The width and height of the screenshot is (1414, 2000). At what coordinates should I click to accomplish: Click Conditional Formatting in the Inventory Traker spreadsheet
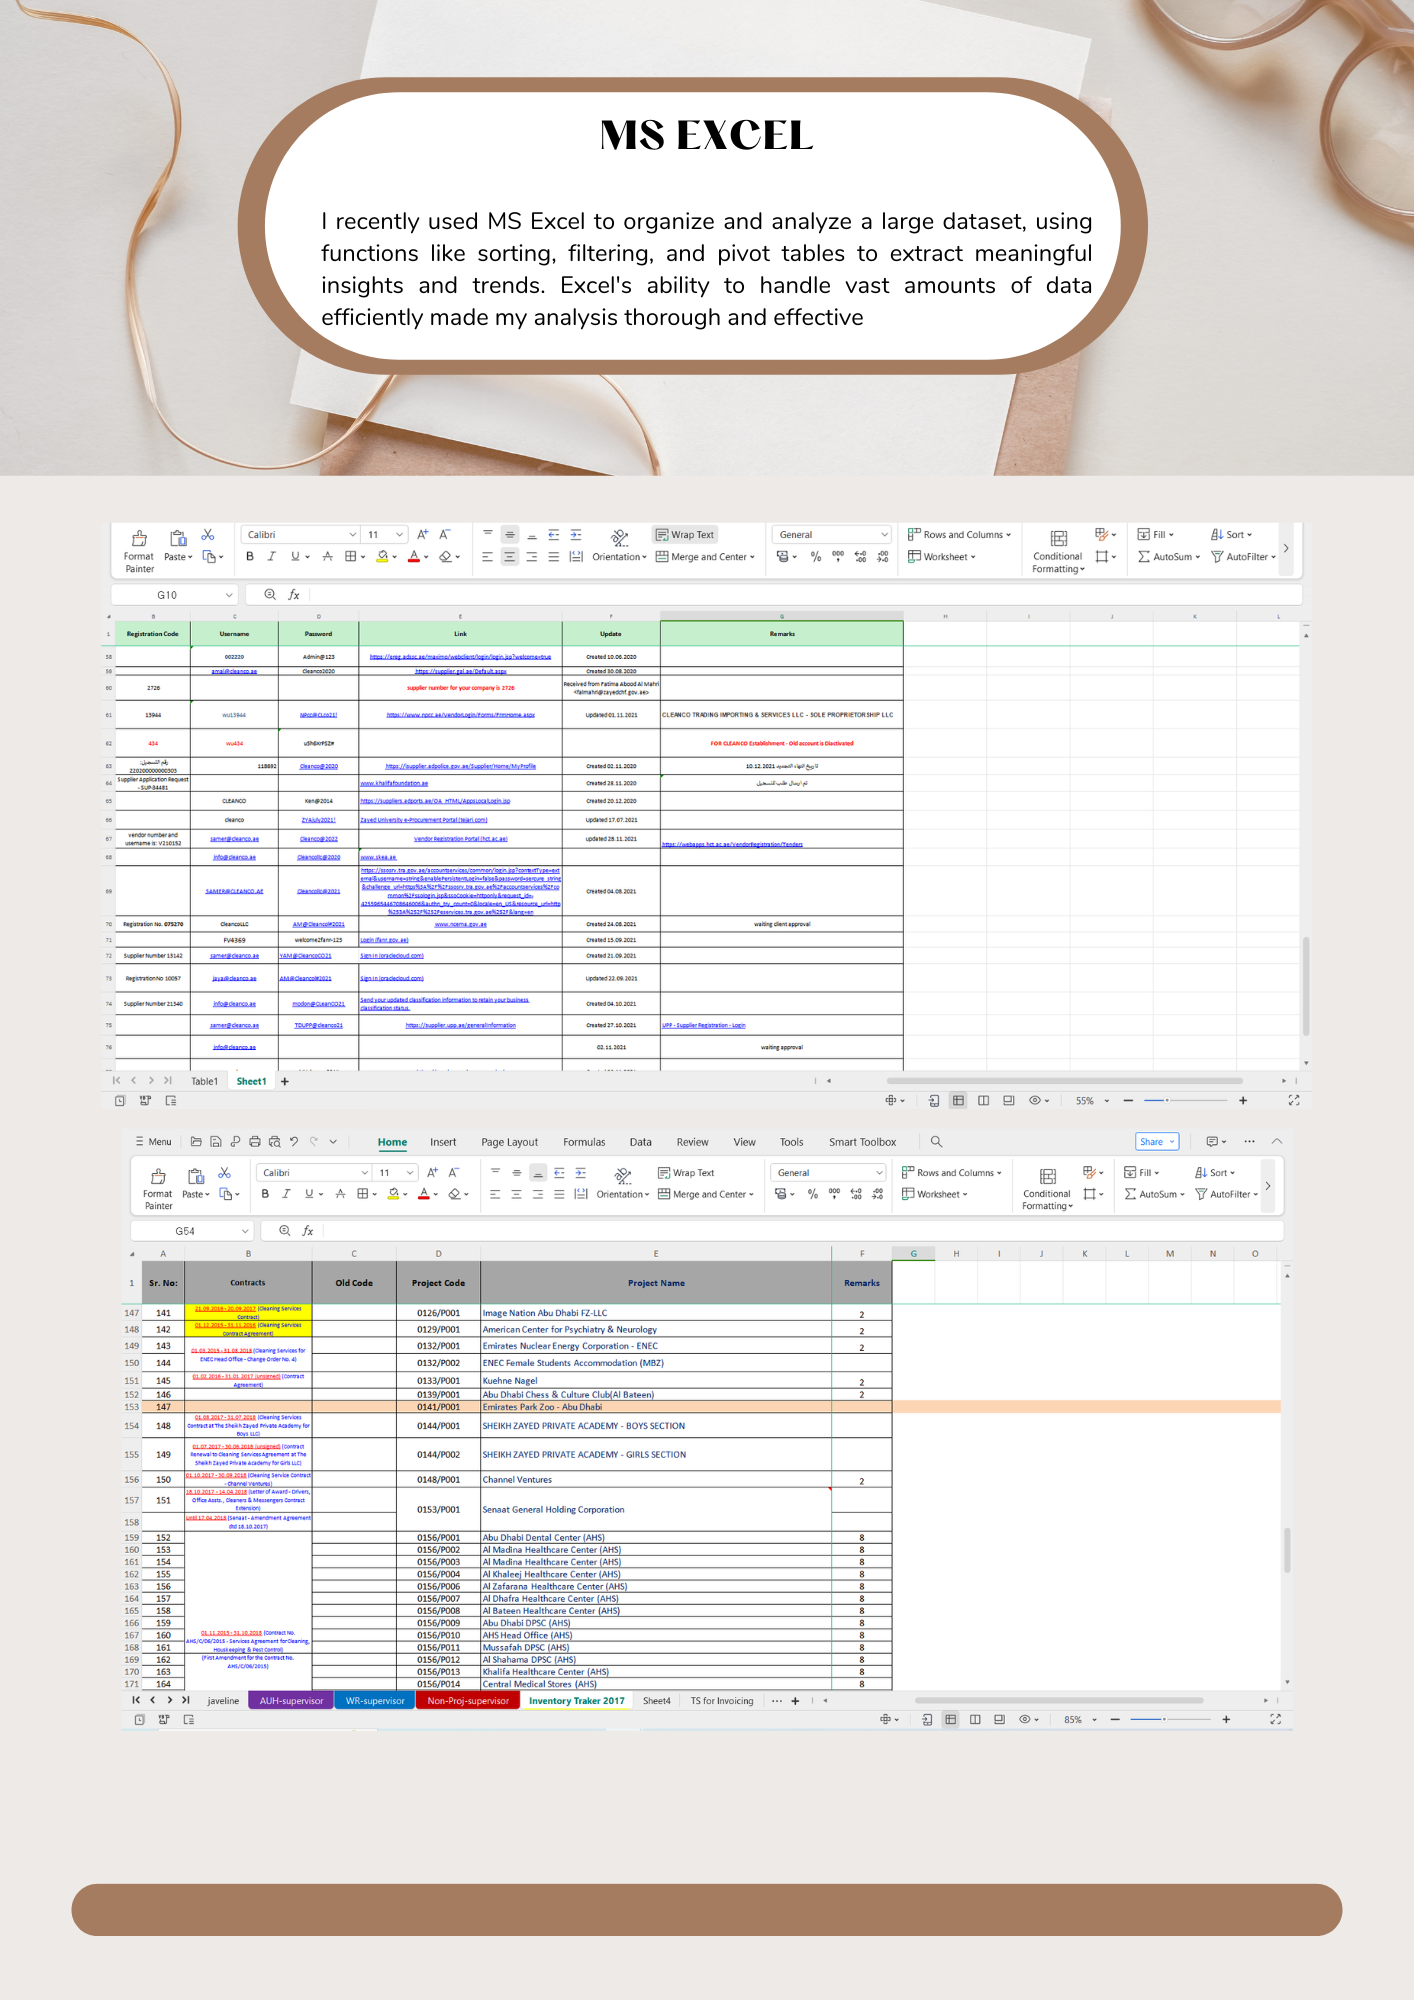tap(1047, 1188)
